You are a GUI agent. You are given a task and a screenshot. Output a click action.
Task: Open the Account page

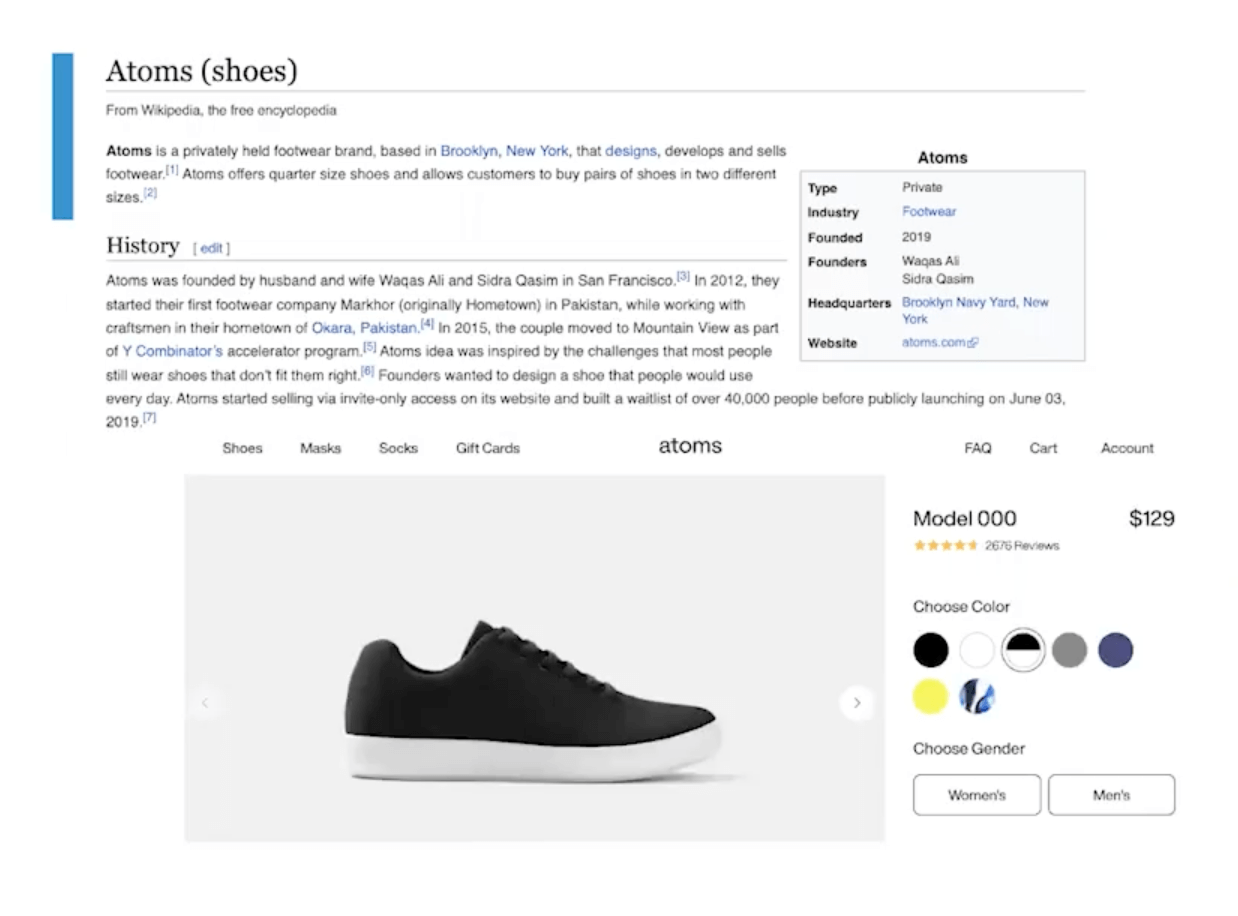click(1127, 448)
